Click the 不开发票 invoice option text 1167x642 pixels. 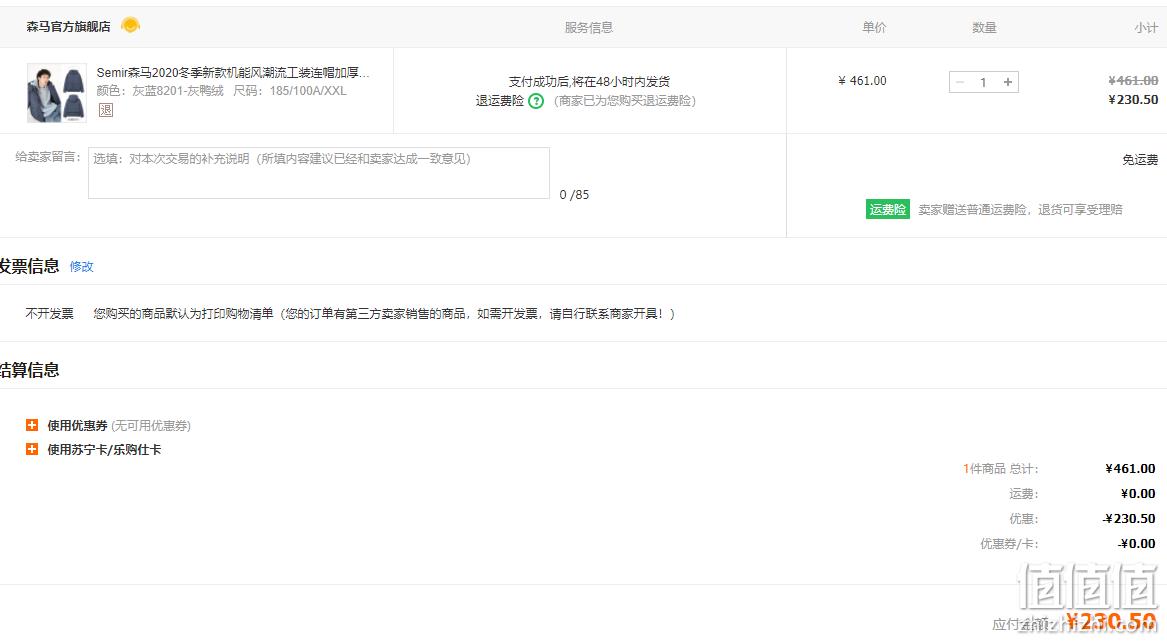pos(49,314)
